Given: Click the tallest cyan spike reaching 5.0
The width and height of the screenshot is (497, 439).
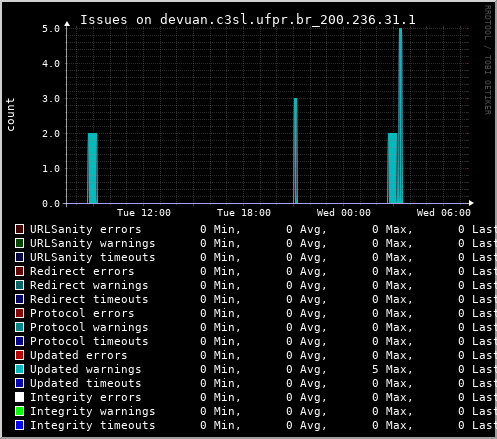Looking at the screenshot, I should (x=400, y=116).
